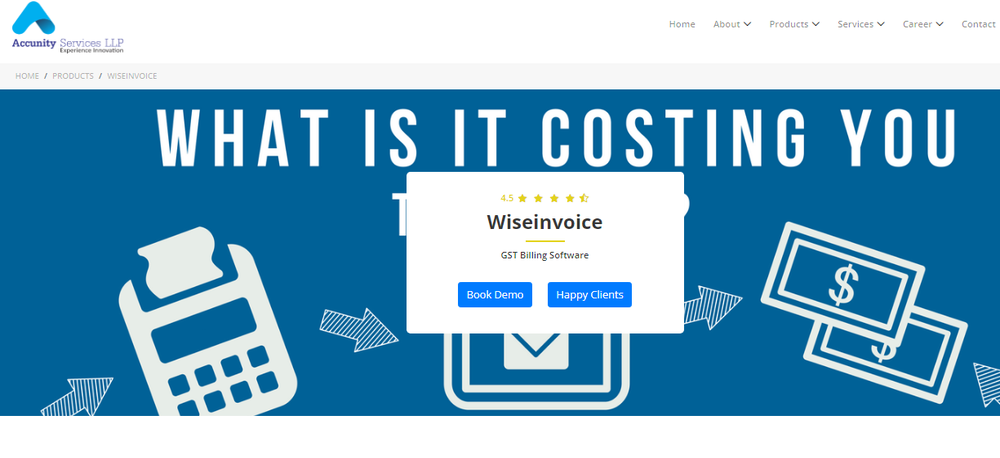Viewport: 1000px width, 458px height.
Task: Expand the About dropdown menu
Action: (x=732, y=24)
